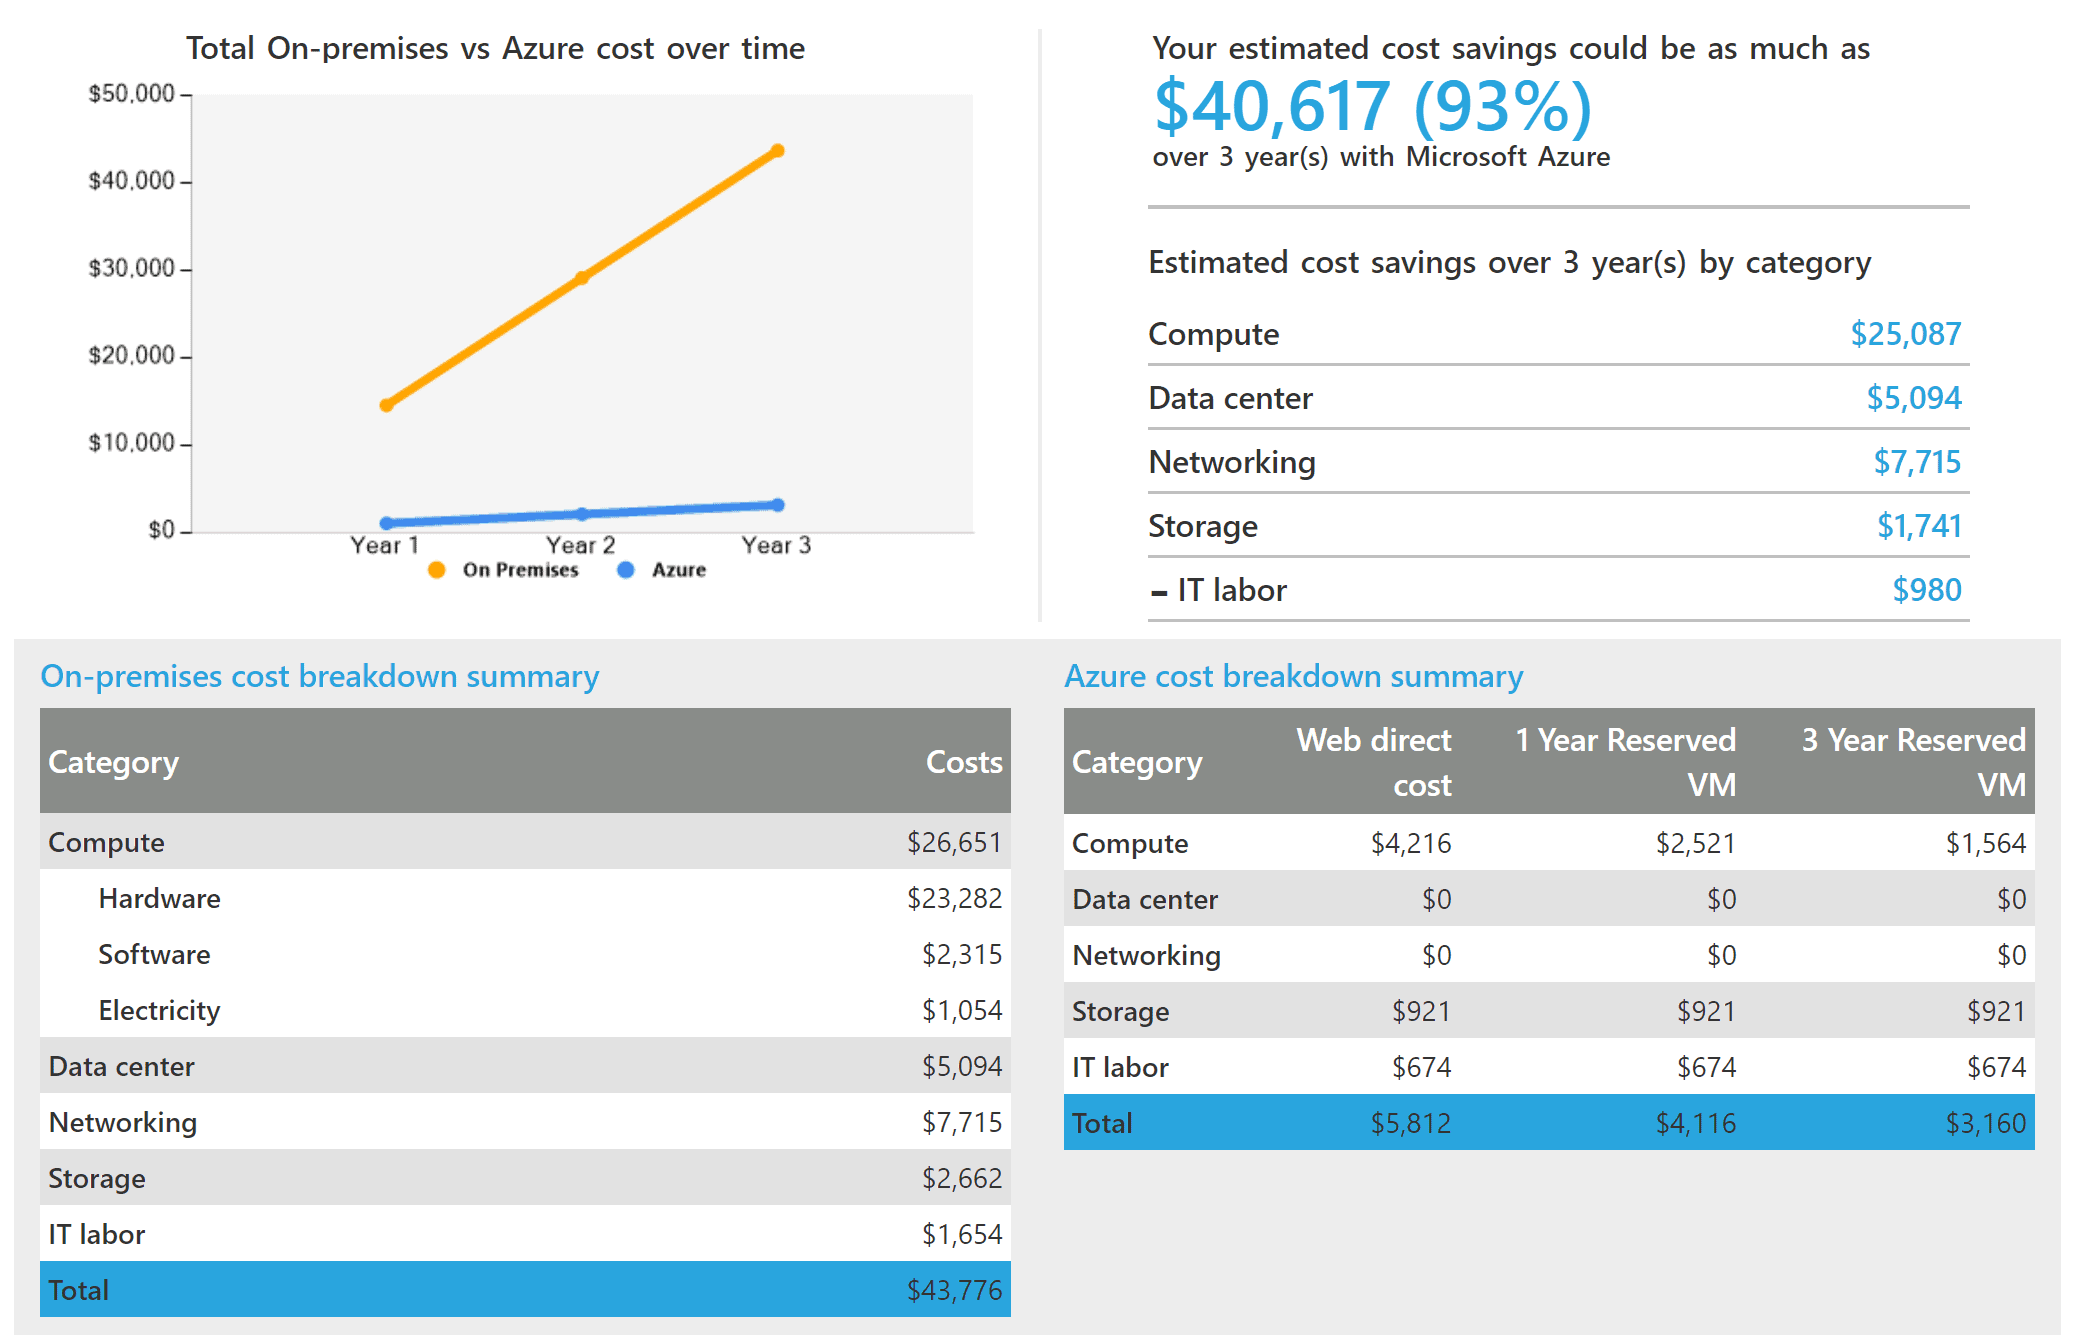The height and width of the screenshot is (1344, 2077).
Task: Open the On-premises cost breakdown summary heading
Action: click(319, 676)
